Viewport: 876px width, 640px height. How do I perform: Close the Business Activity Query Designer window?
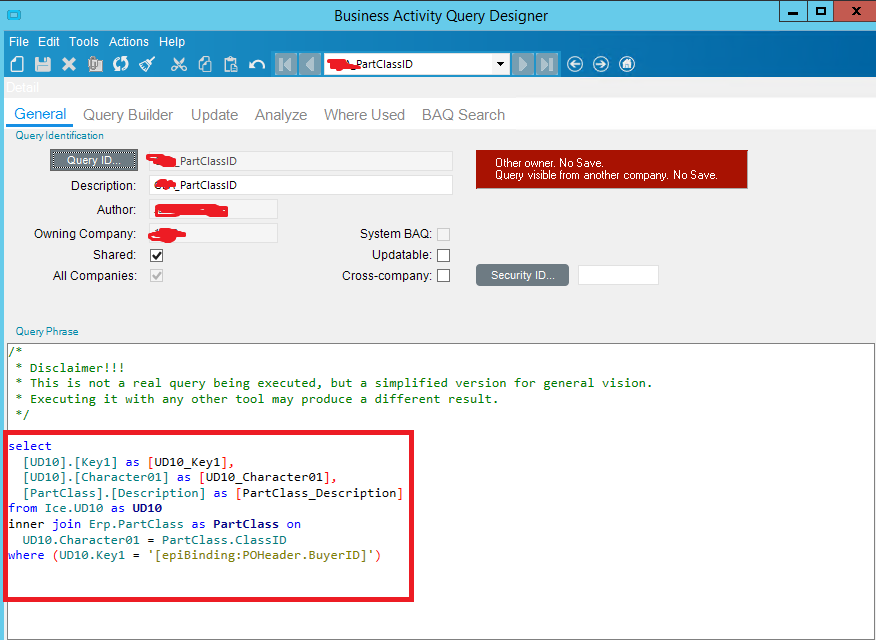click(x=855, y=11)
